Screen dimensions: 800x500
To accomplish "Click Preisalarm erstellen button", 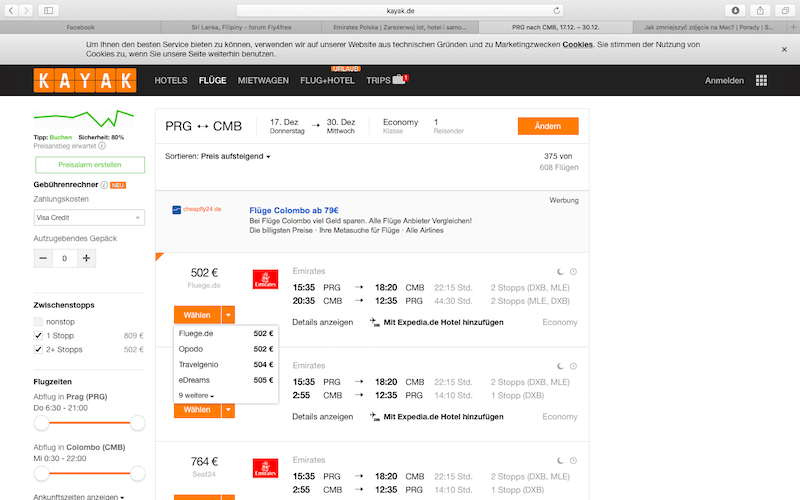I will 90,165.
